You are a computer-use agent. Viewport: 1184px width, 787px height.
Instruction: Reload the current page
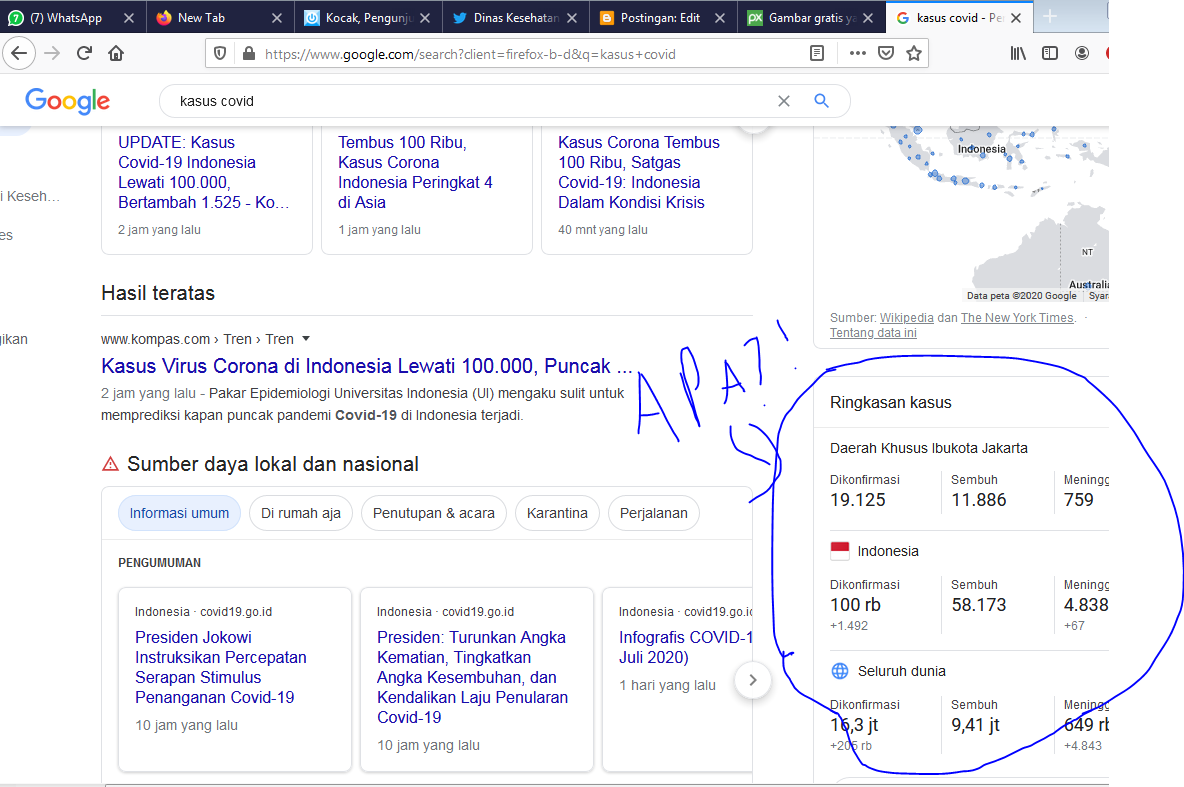85,53
